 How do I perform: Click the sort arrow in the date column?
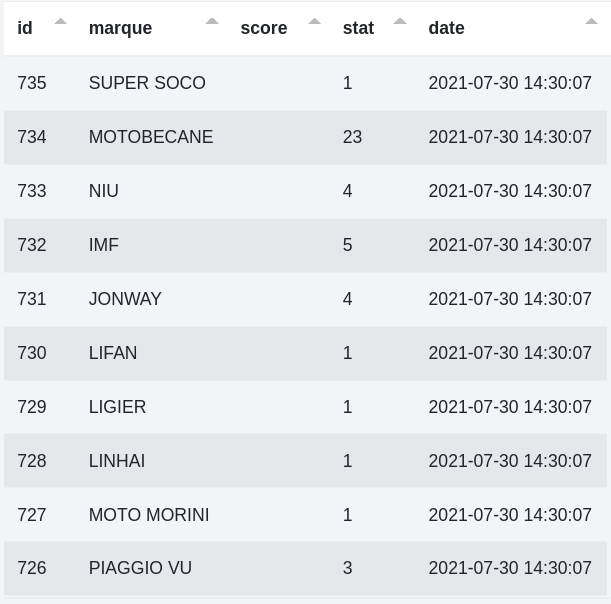592,21
